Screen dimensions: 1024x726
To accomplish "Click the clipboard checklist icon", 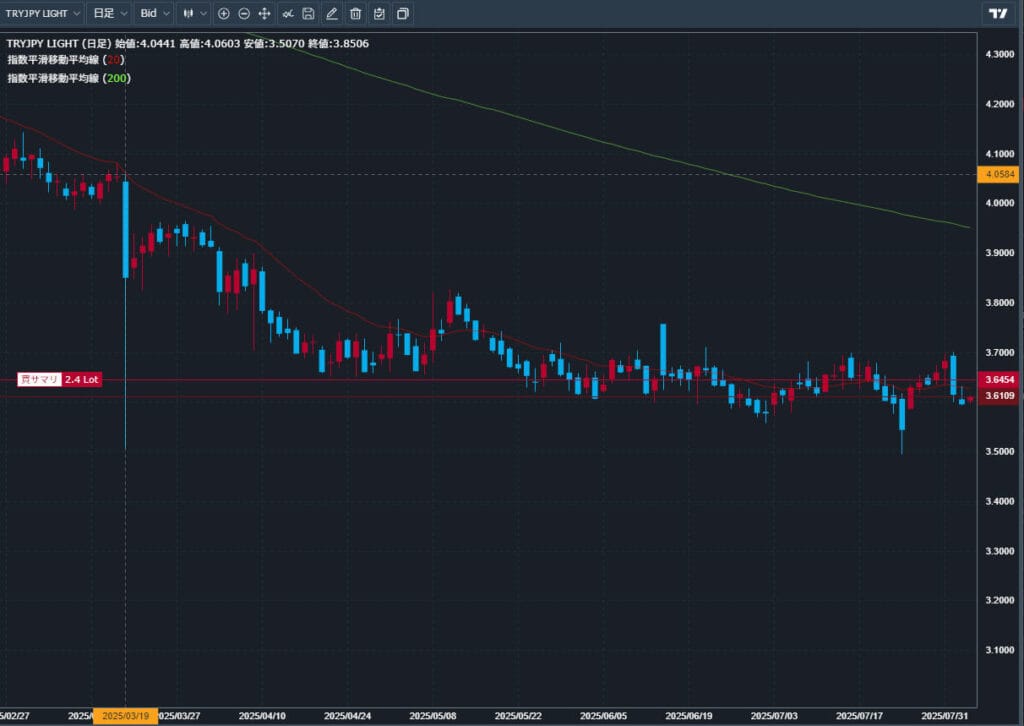I will click(x=378, y=13).
